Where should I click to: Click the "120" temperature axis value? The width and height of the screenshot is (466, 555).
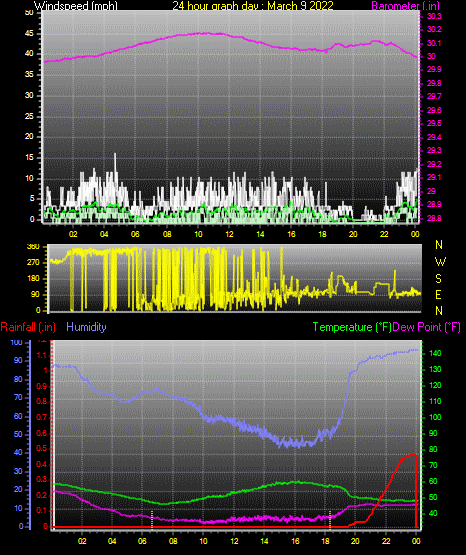click(435, 385)
